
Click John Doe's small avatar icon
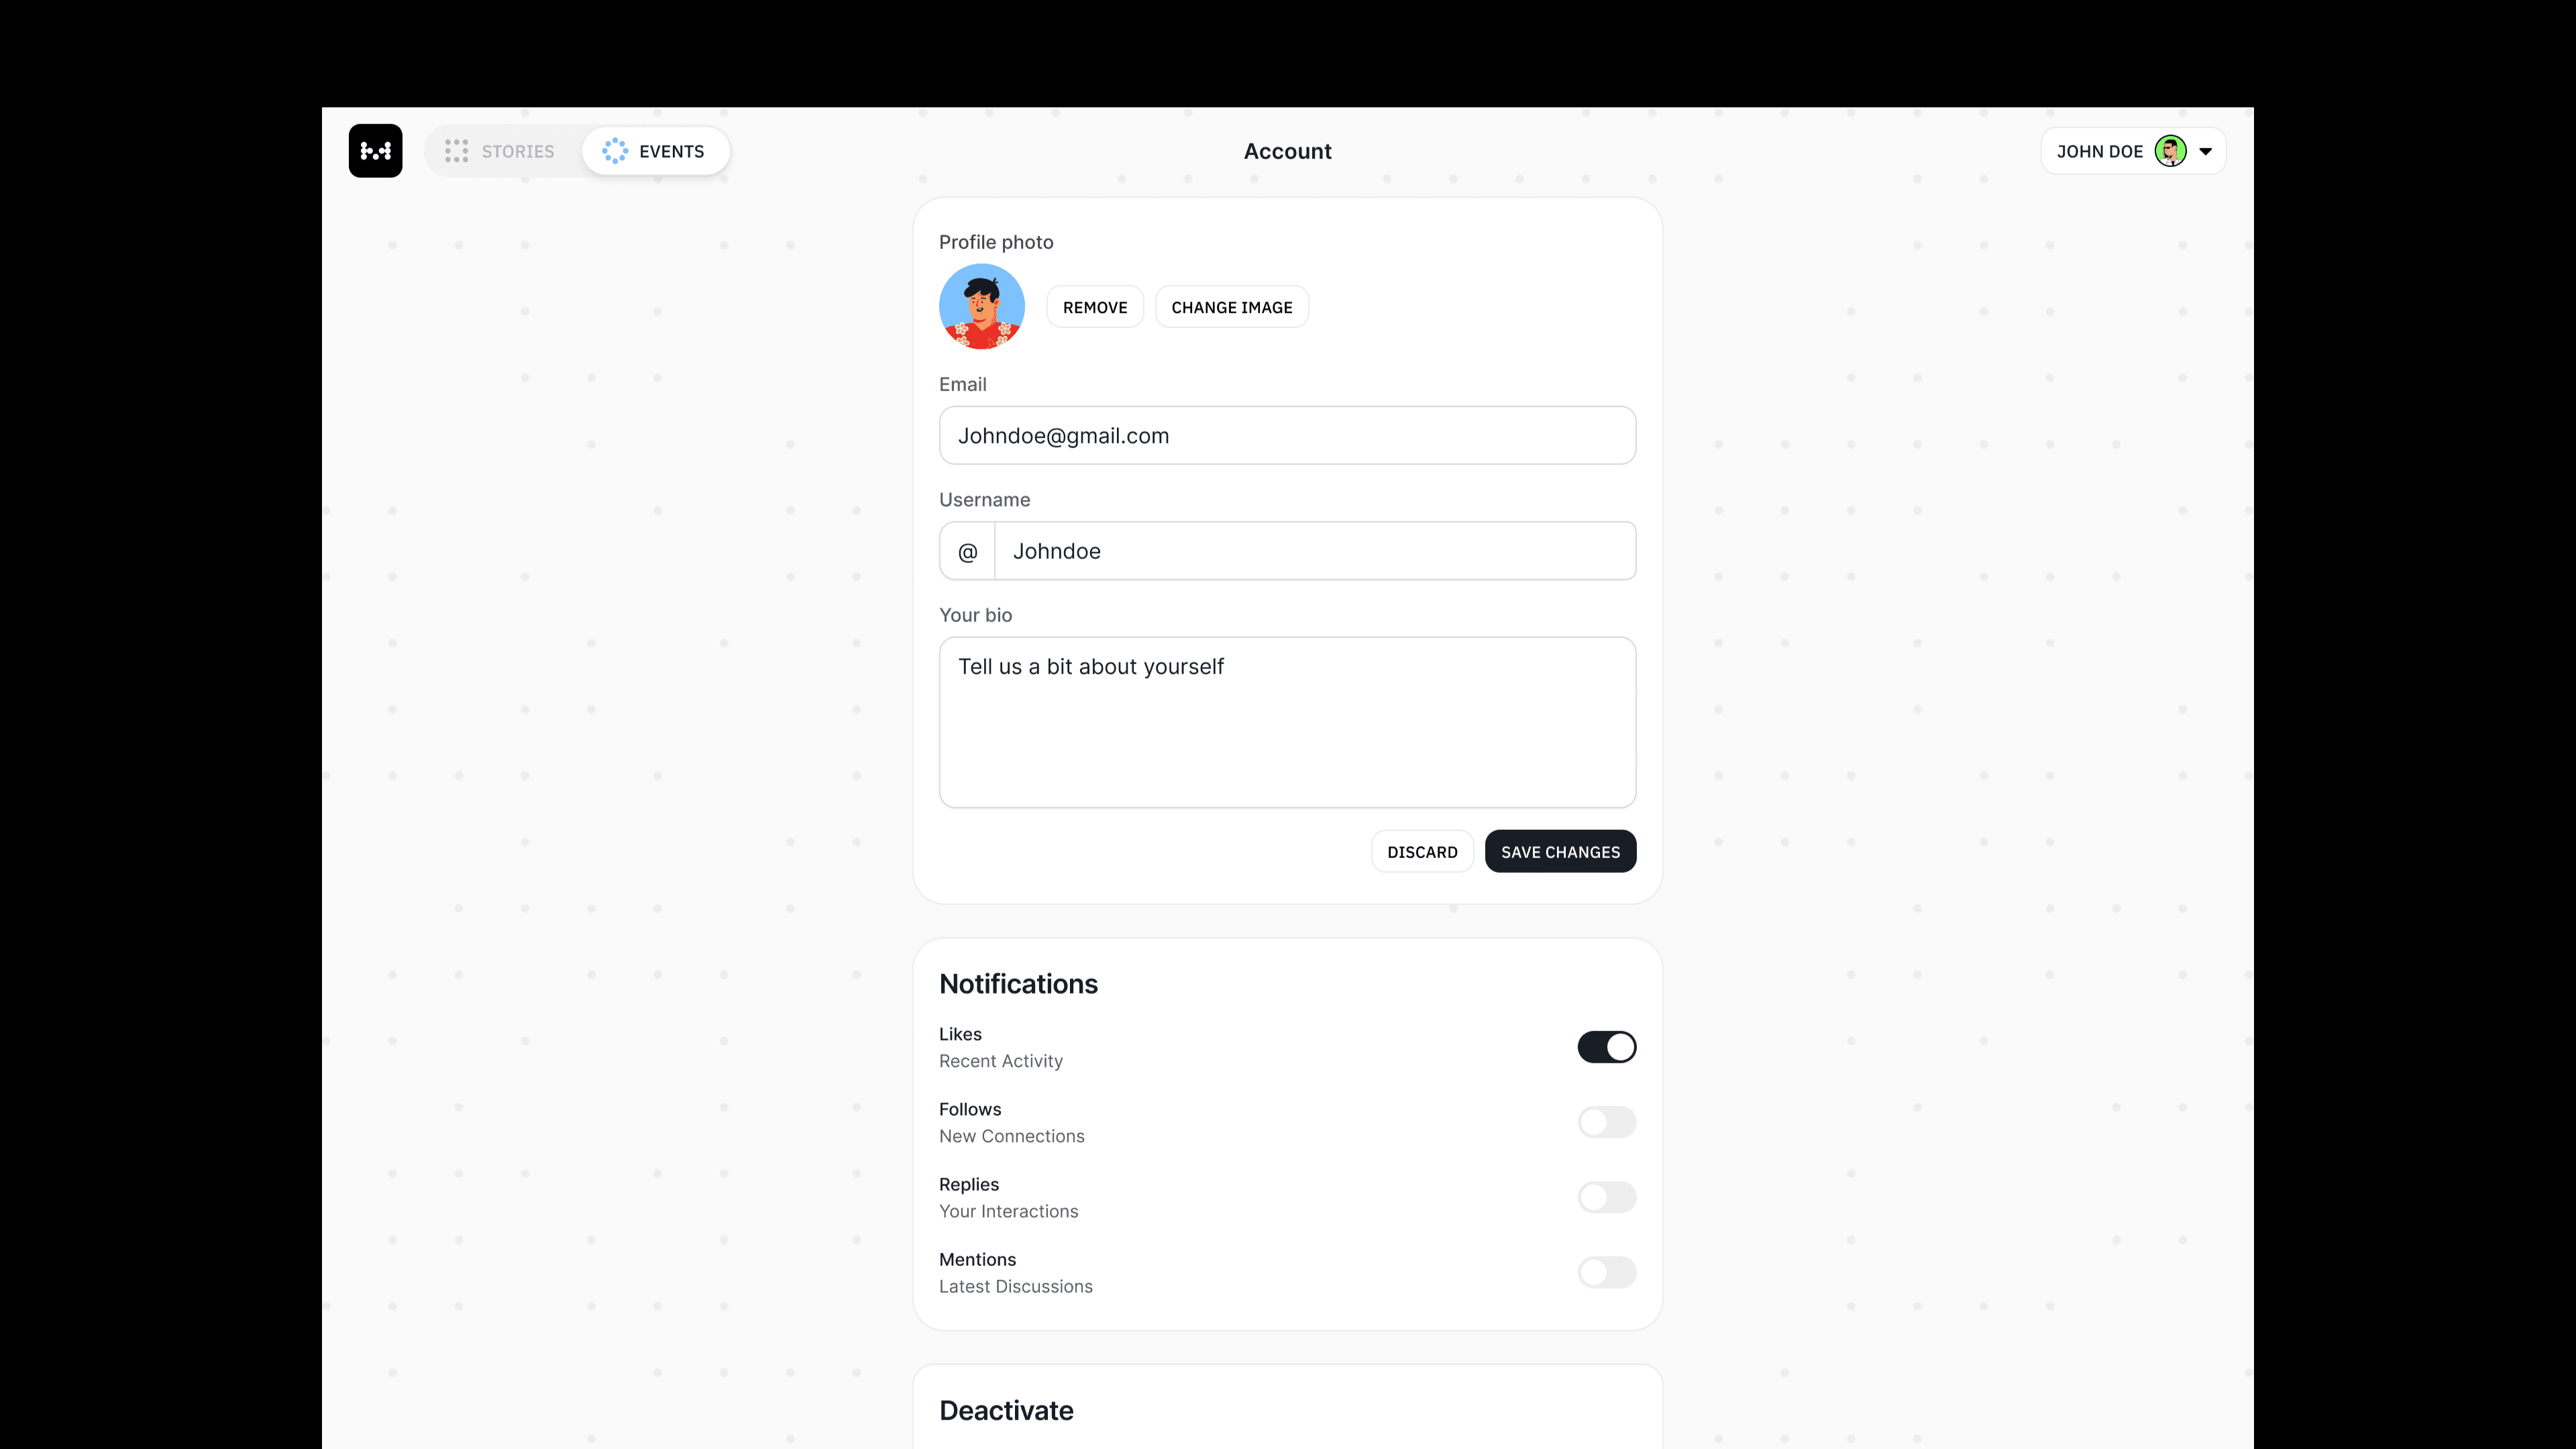2170,151
